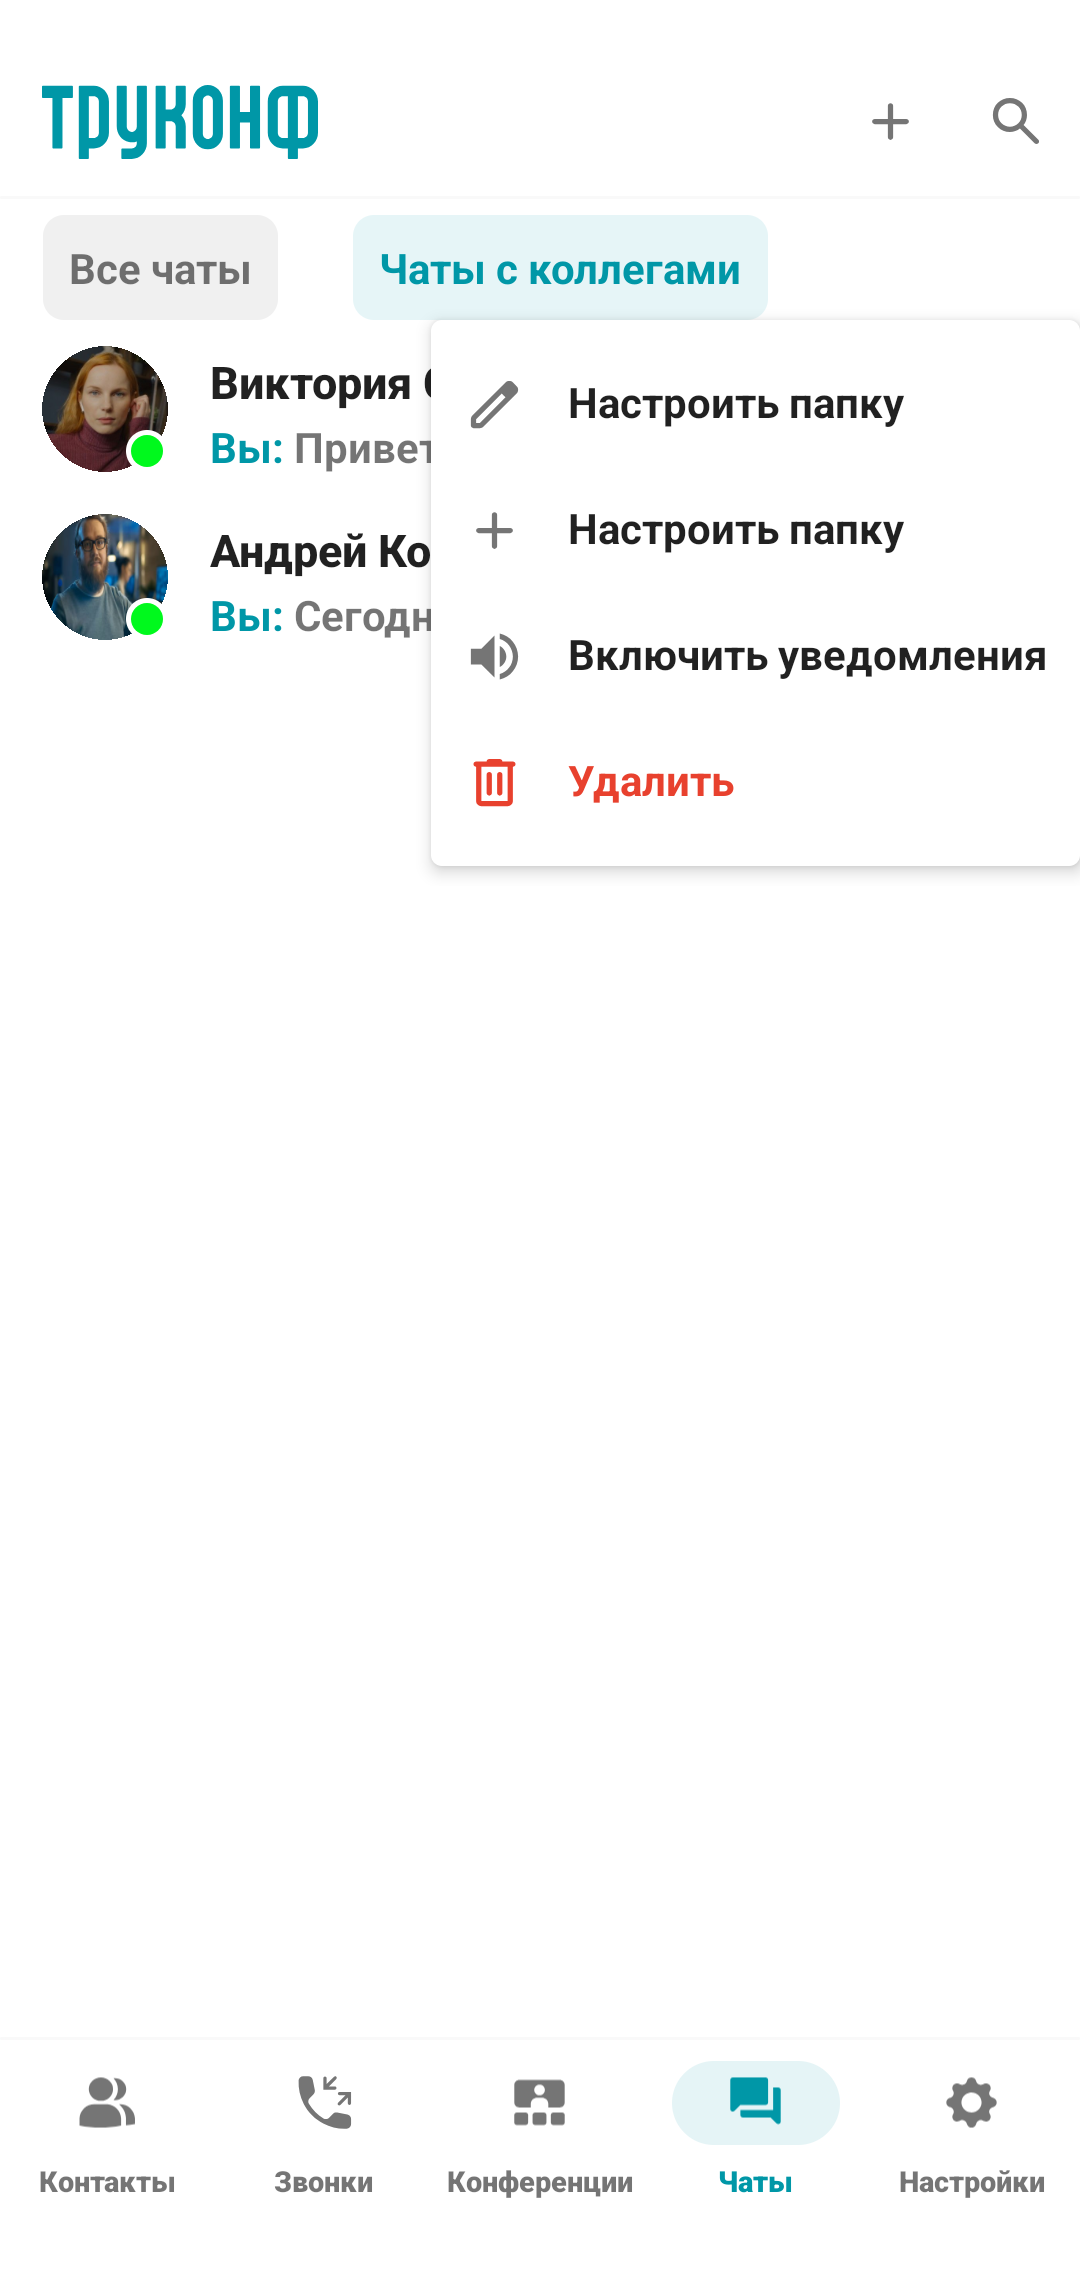Viewport: 1080px width, 2277px height.
Task: Click the speaker notifications icon
Action: click(x=494, y=656)
